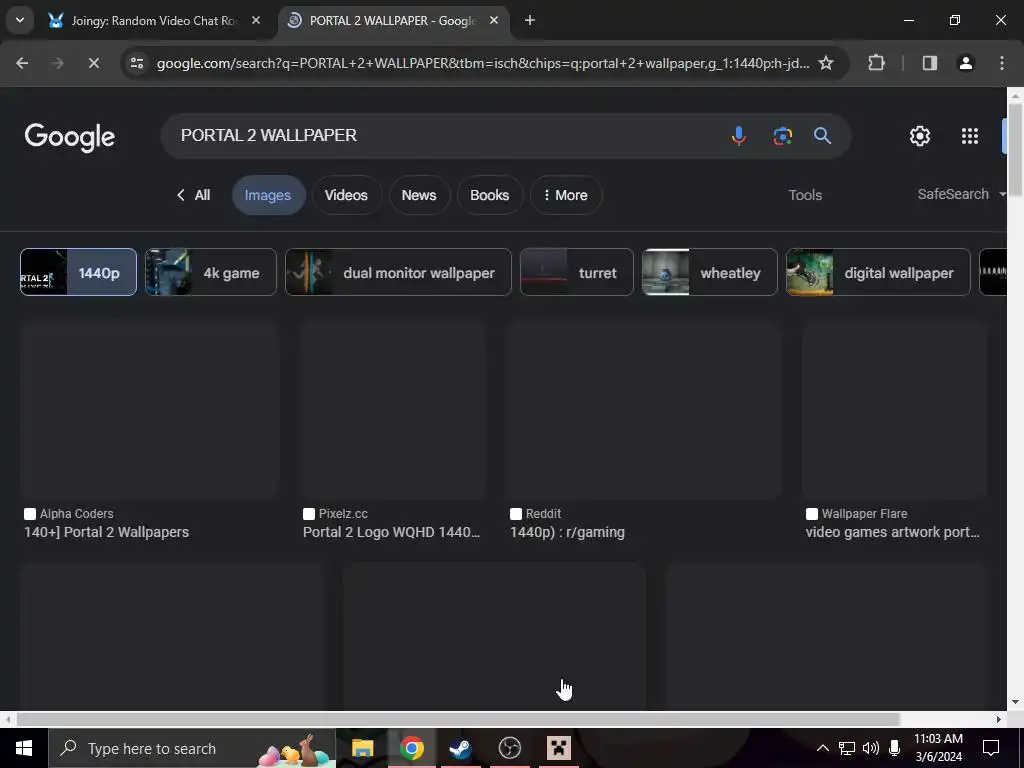This screenshot has height=768, width=1024.
Task: Switch to Books results
Action: click(489, 195)
